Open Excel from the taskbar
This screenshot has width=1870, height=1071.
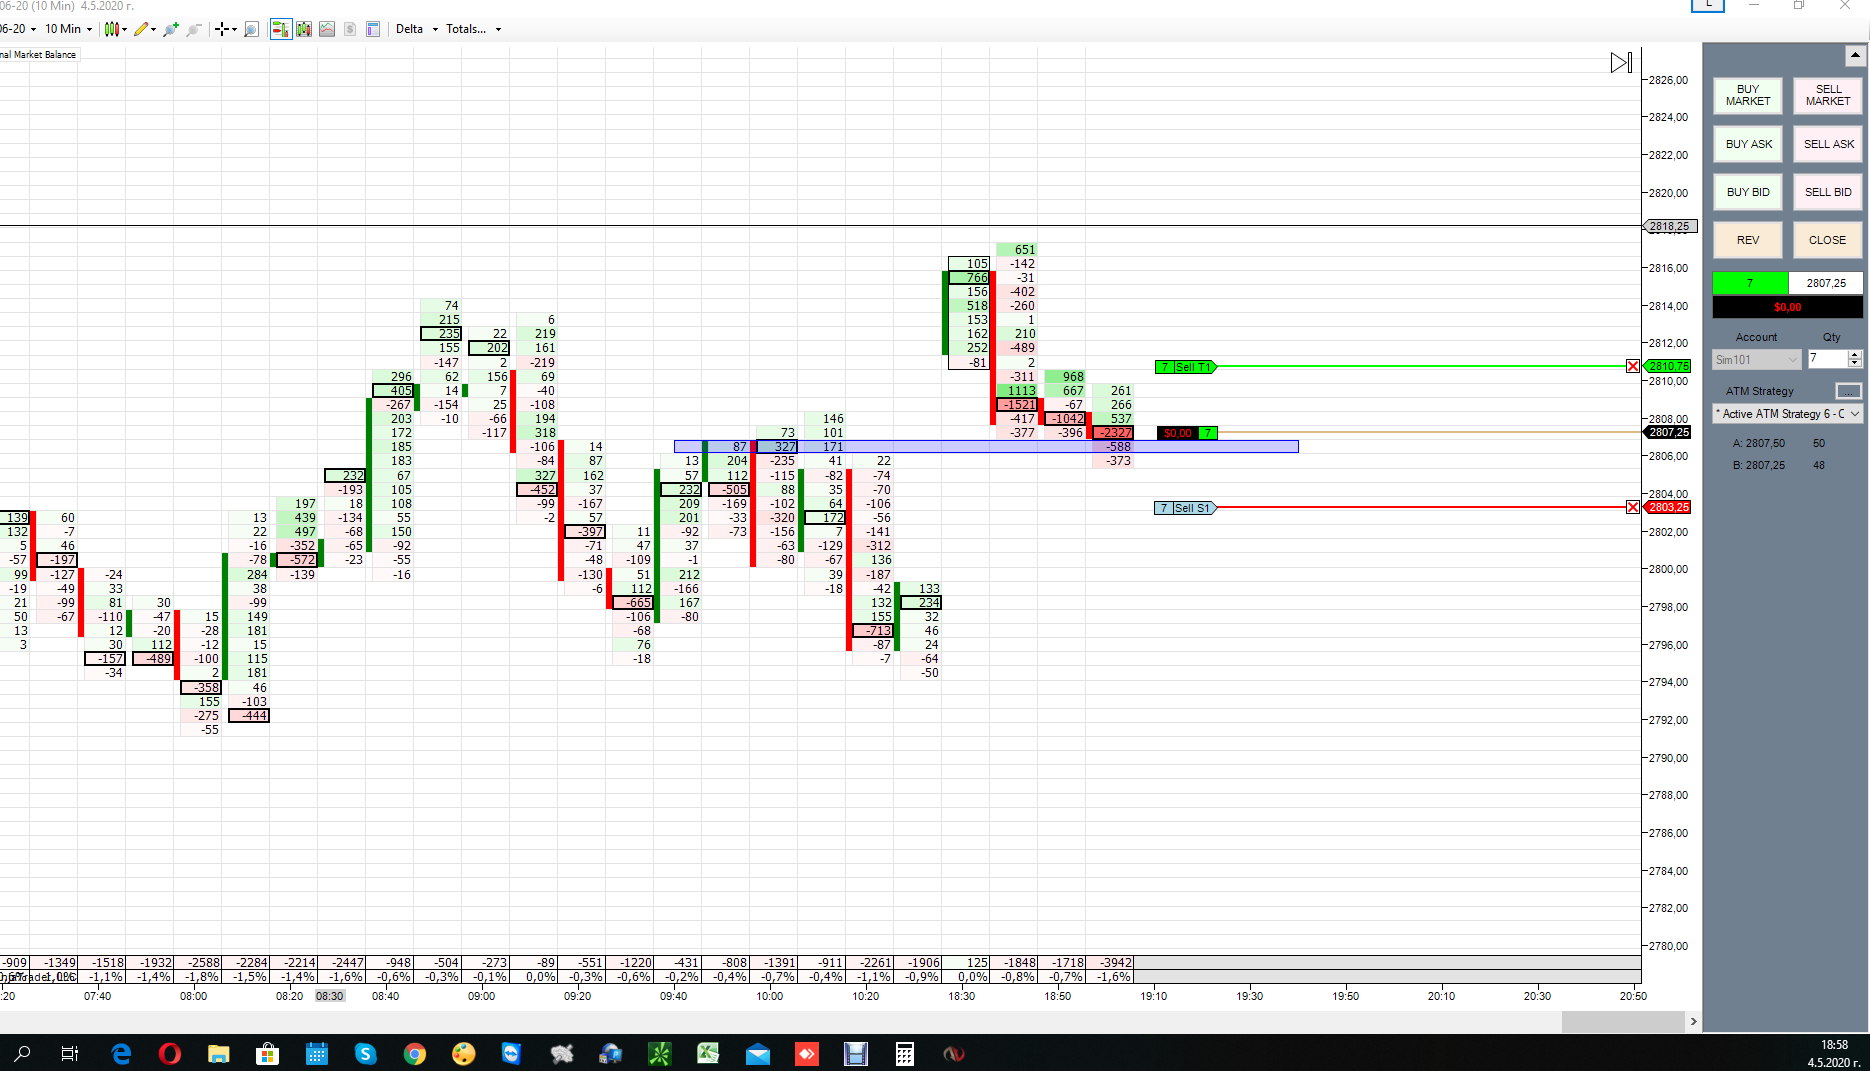708,1053
